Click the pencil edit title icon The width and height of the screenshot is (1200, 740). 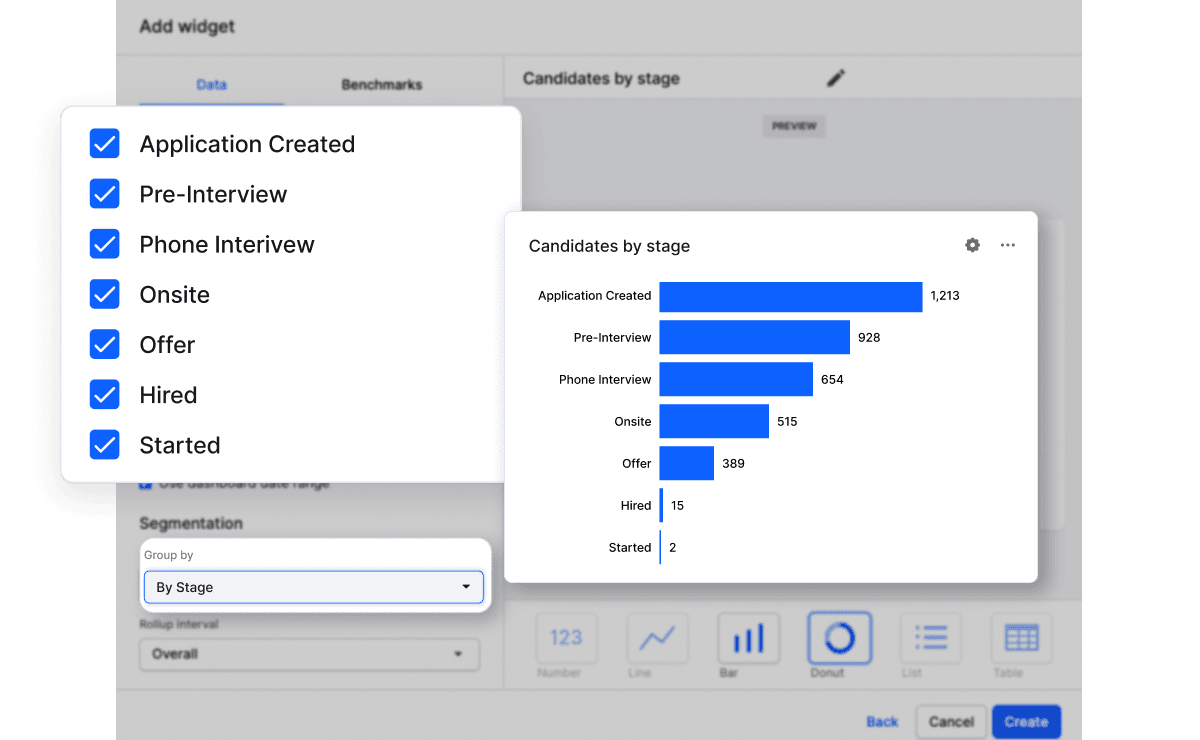coord(836,78)
